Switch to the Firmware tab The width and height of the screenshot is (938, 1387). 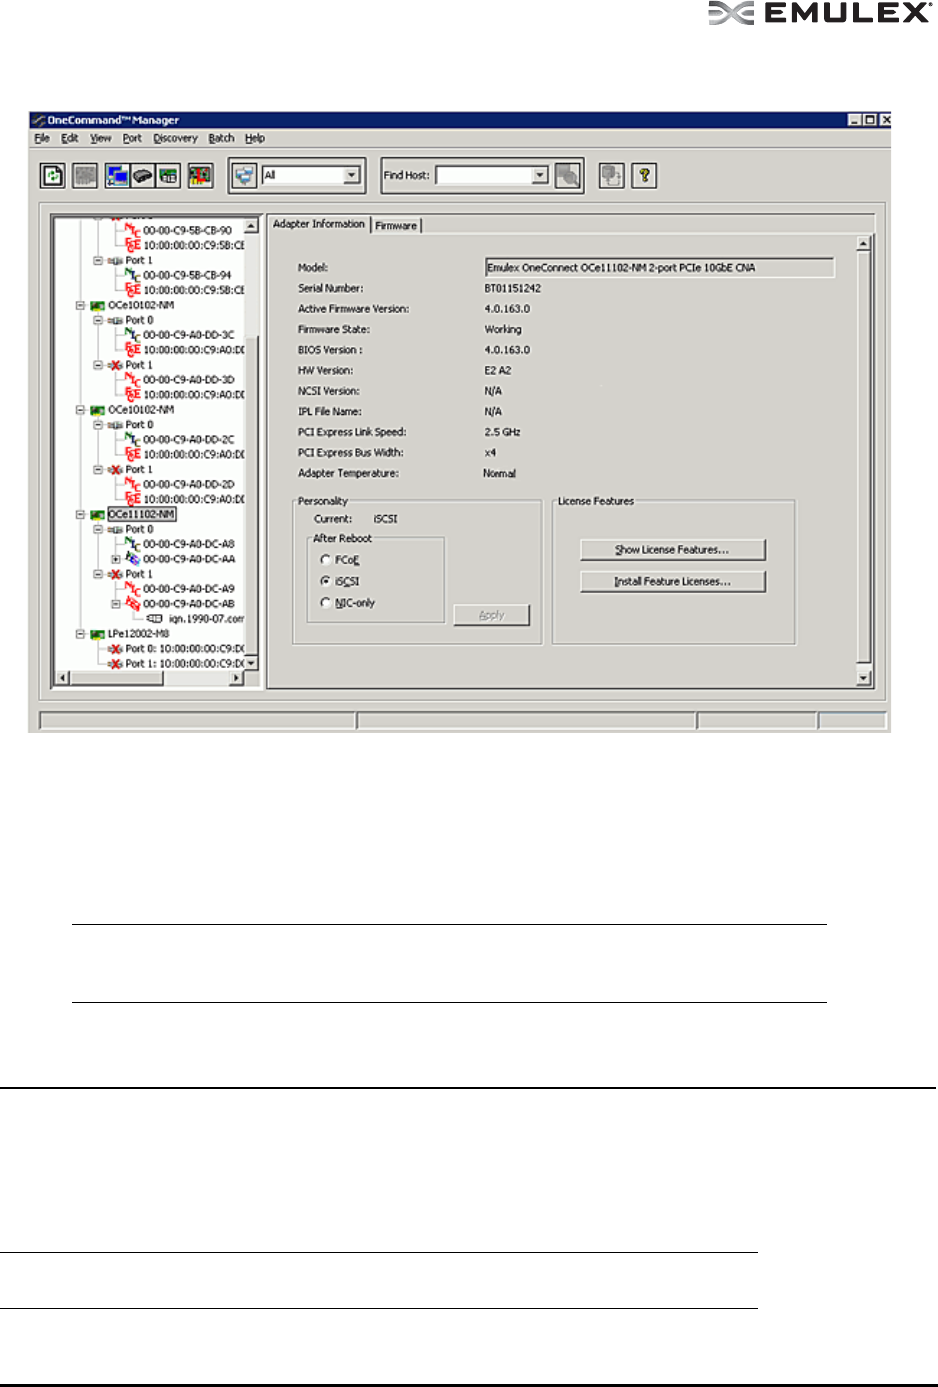coord(396,226)
